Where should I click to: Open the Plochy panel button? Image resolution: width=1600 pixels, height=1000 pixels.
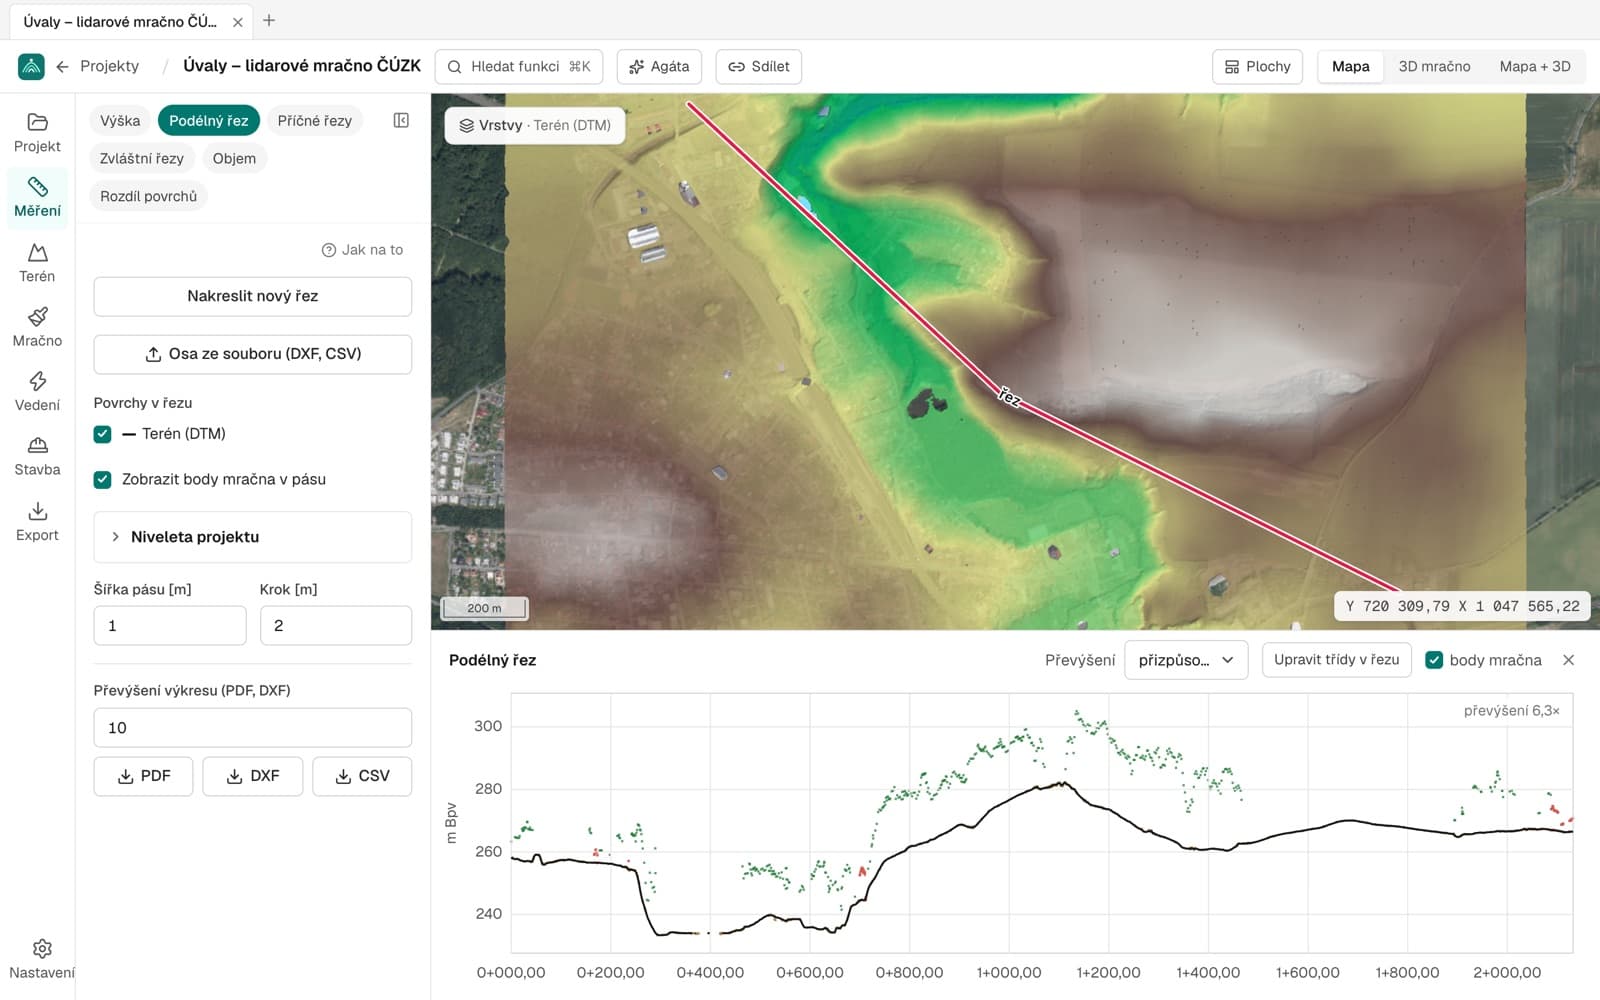1258,66
